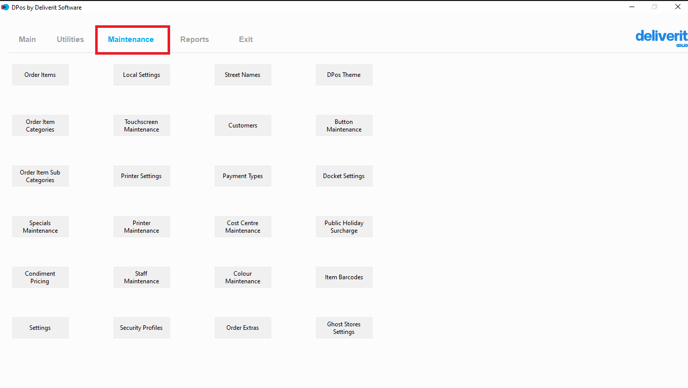
Task: Open Public Holiday Surcharge
Action: [344, 226]
